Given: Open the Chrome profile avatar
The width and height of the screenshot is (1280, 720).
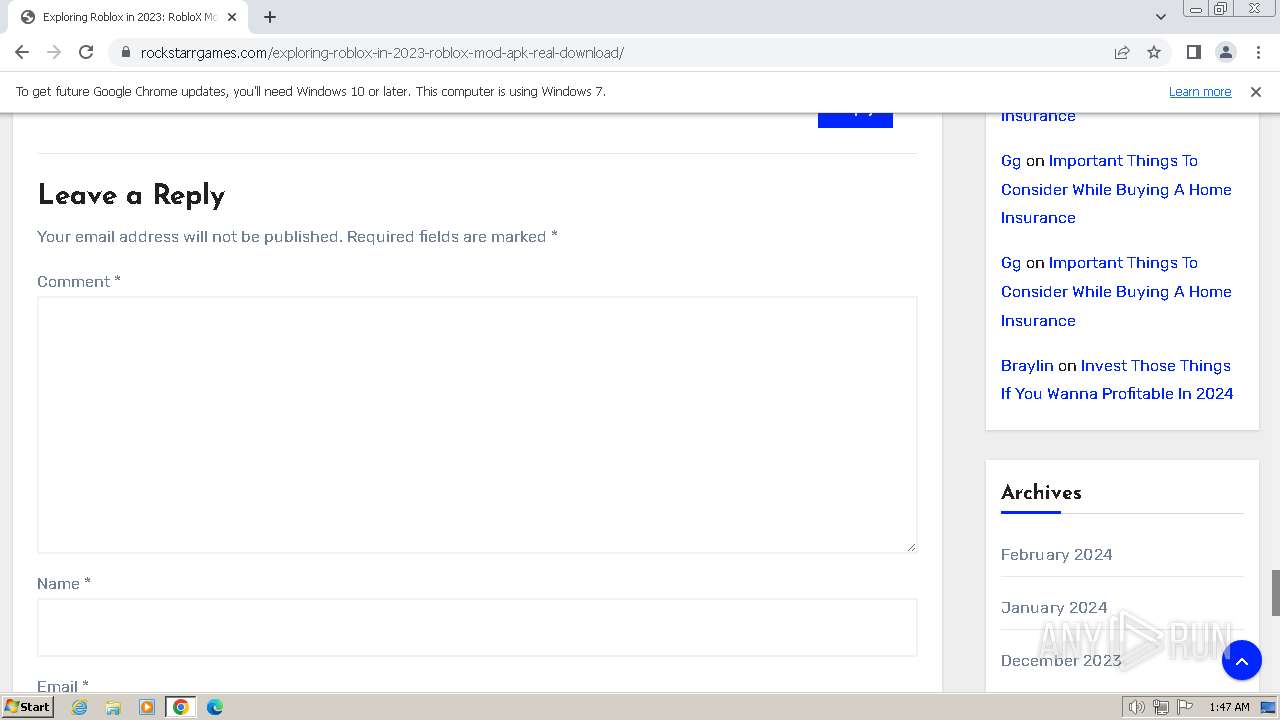Looking at the screenshot, I should pyautogui.click(x=1225, y=52).
